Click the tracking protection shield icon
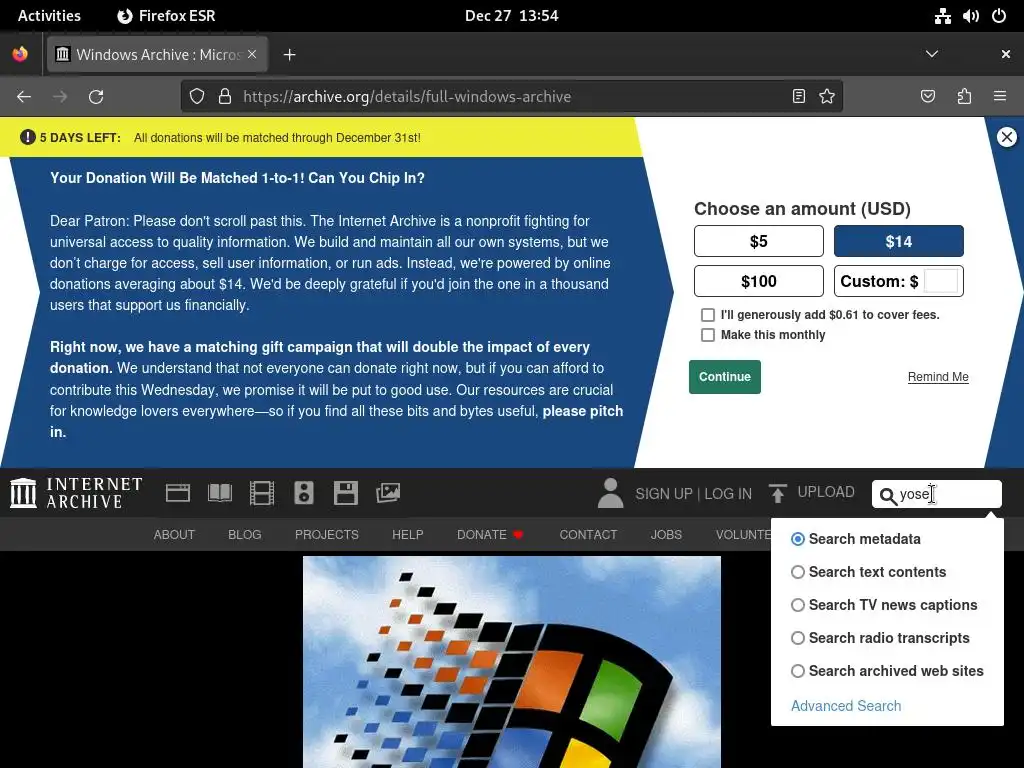The image size is (1024, 768). point(197,97)
